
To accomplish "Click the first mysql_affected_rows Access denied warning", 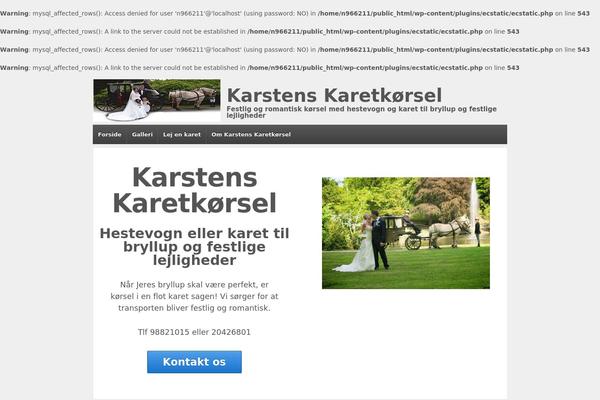I will 295,13.
